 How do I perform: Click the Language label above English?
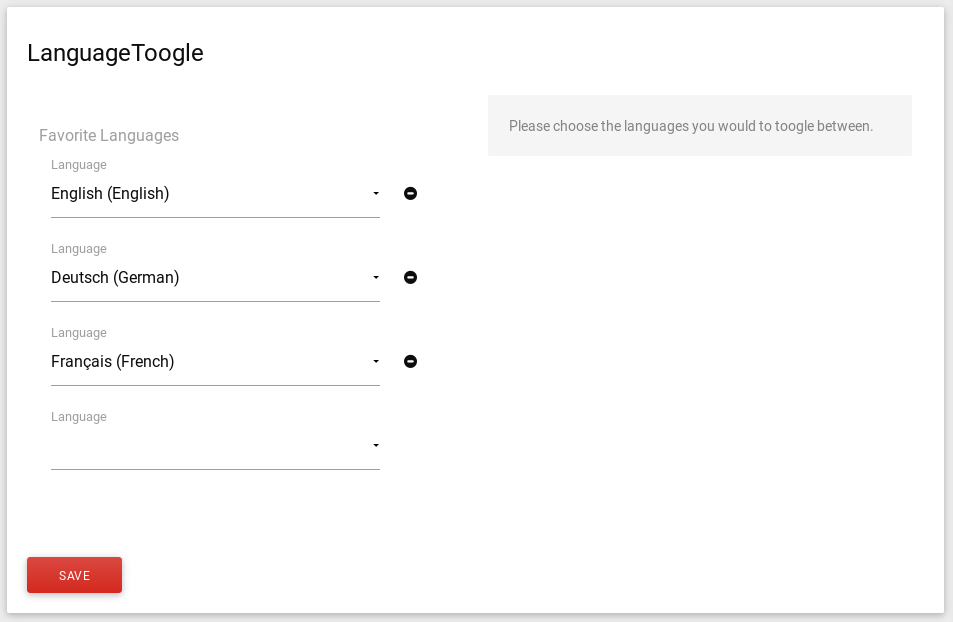click(x=79, y=165)
